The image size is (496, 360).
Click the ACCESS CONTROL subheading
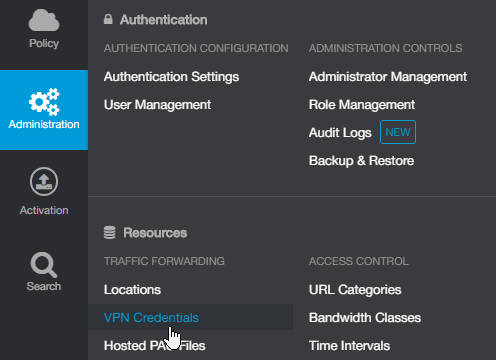point(358,261)
